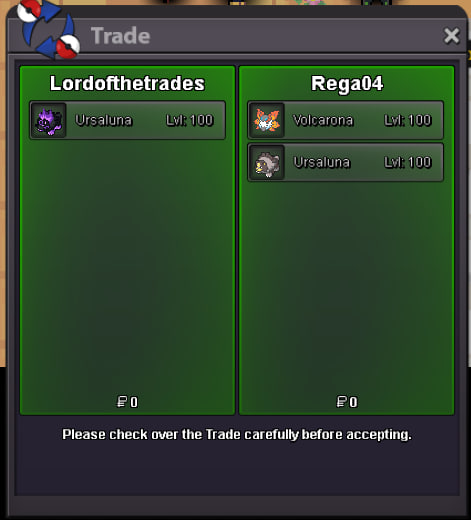Click the pokedollar icon under Lordofthetrades

122,402
